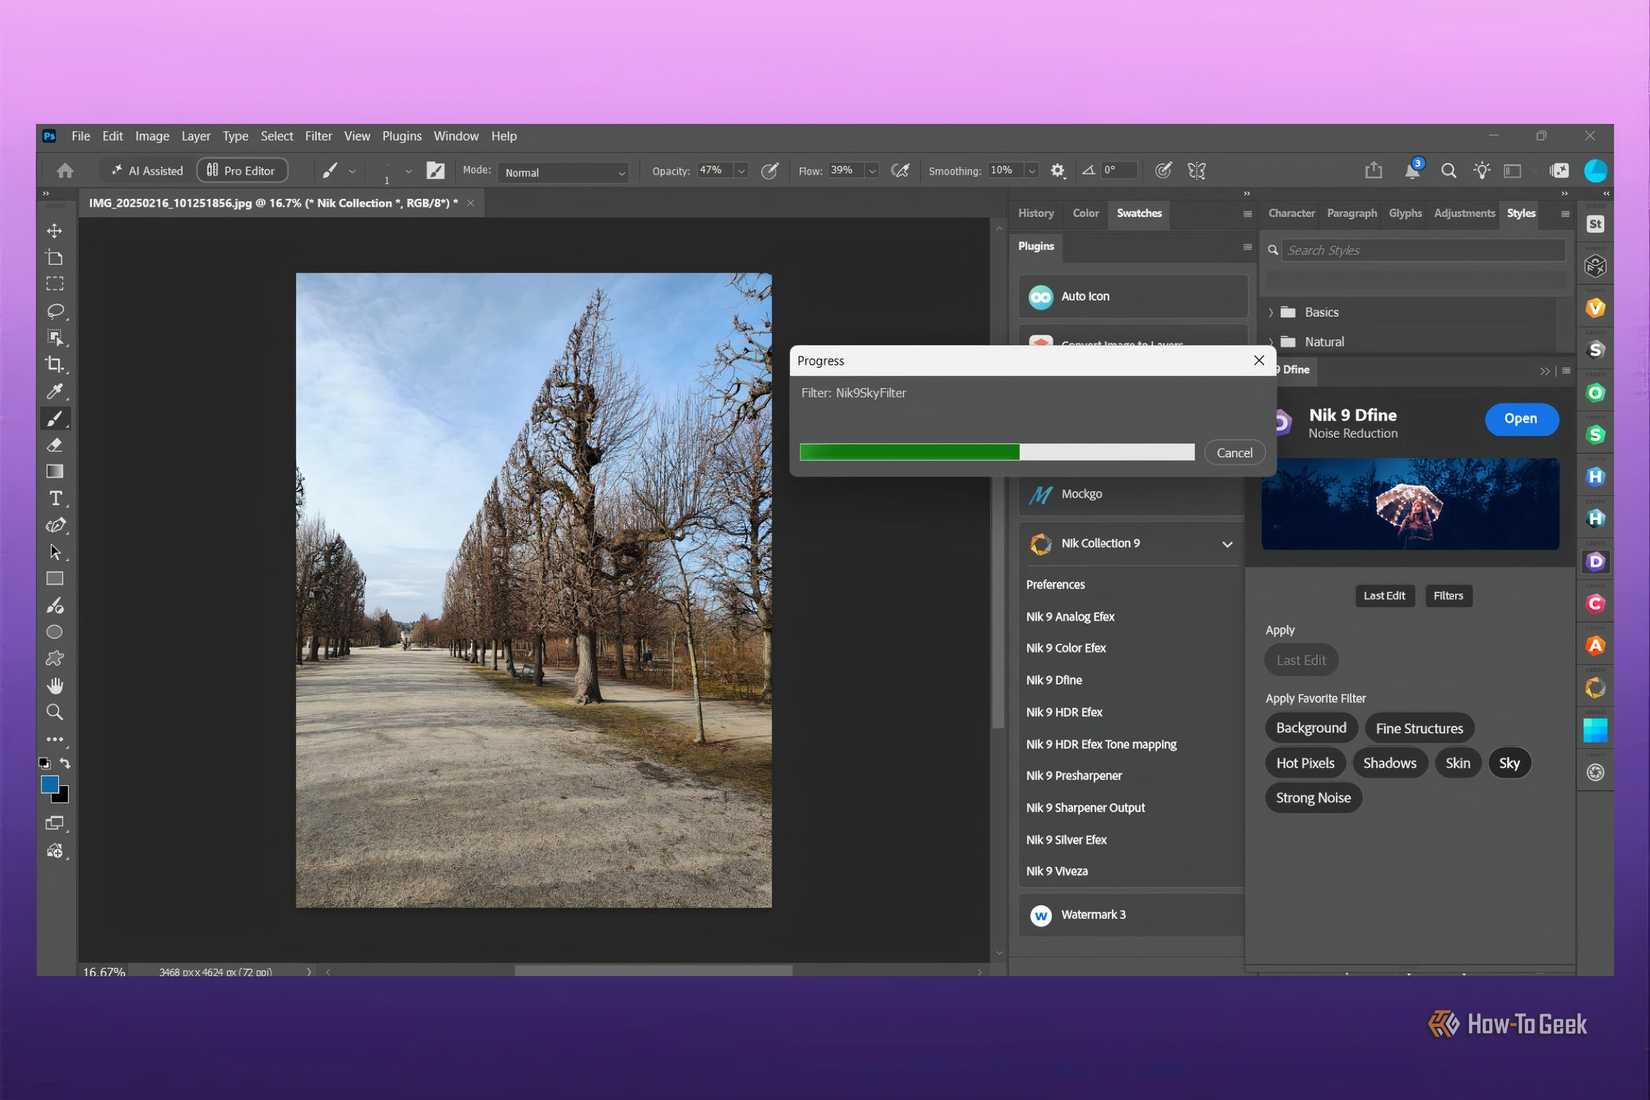Select the Lasso tool

point(55,311)
